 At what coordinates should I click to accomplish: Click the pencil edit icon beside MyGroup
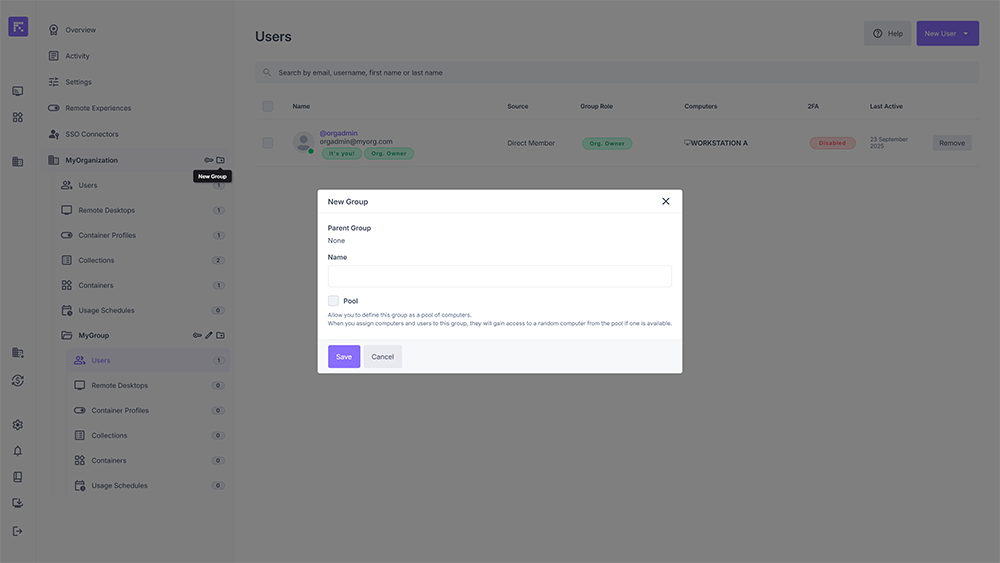[209, 335]
